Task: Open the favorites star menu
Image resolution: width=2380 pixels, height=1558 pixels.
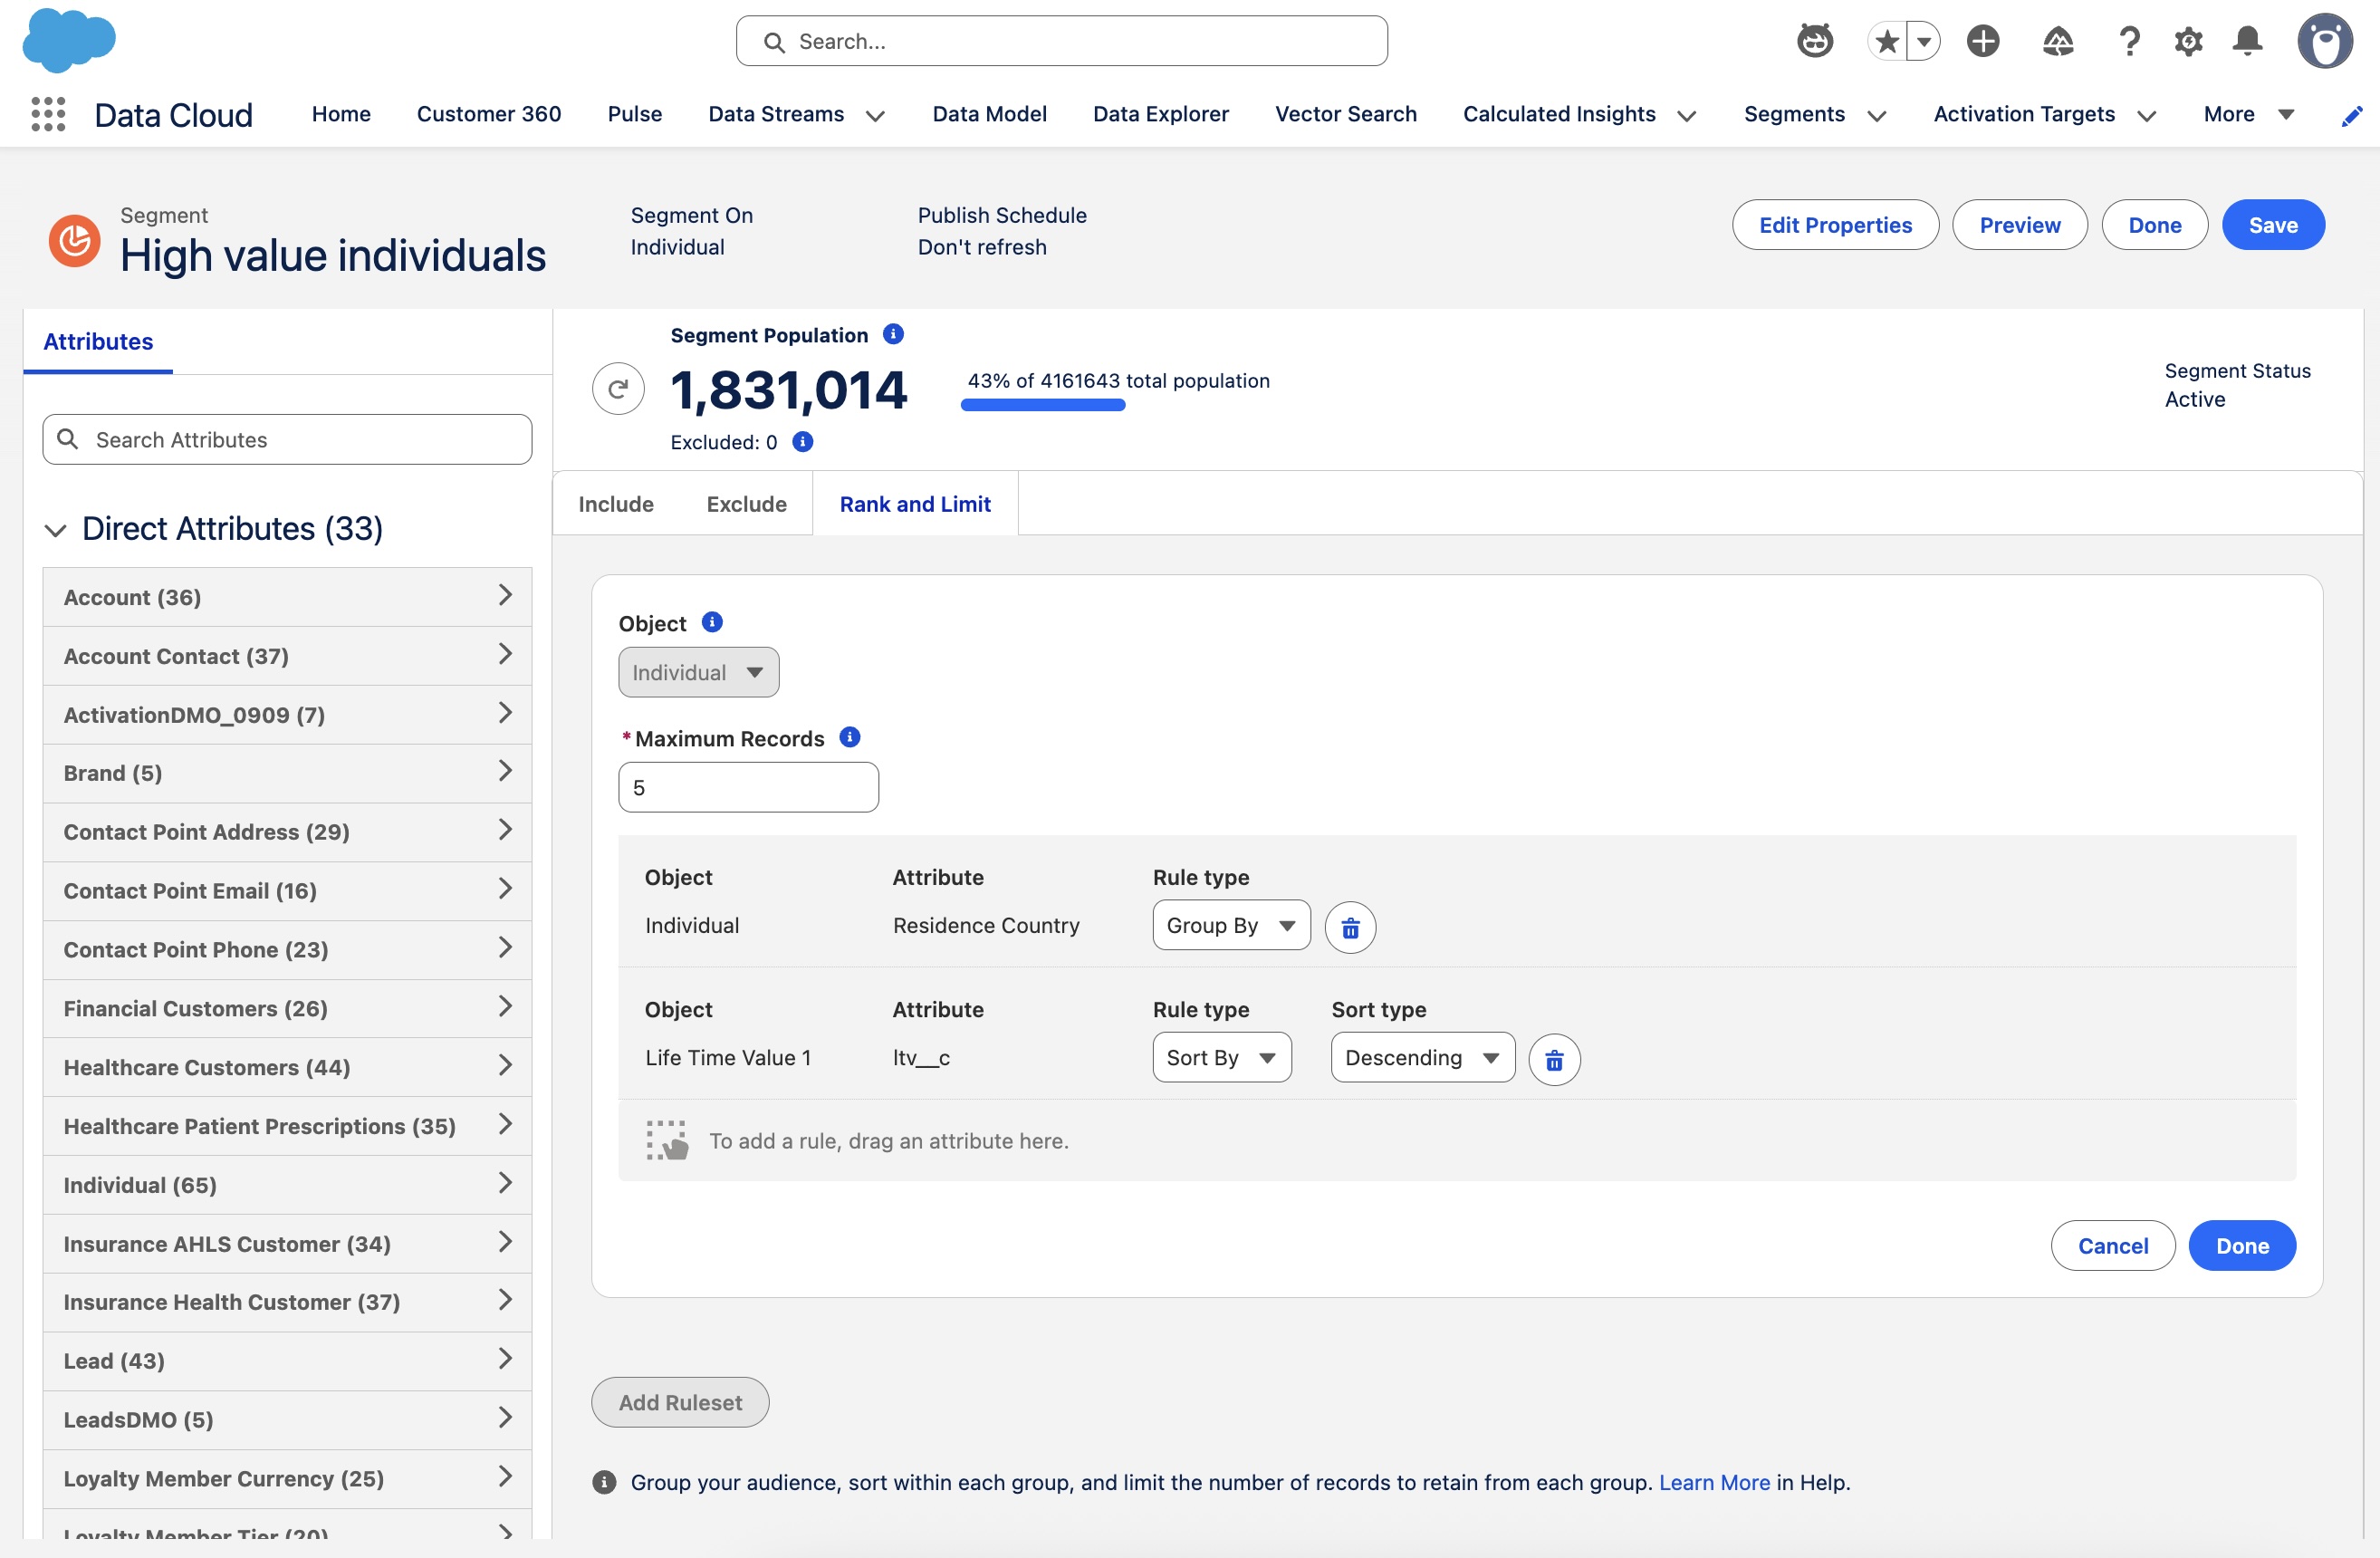Action: [1886, 41]
